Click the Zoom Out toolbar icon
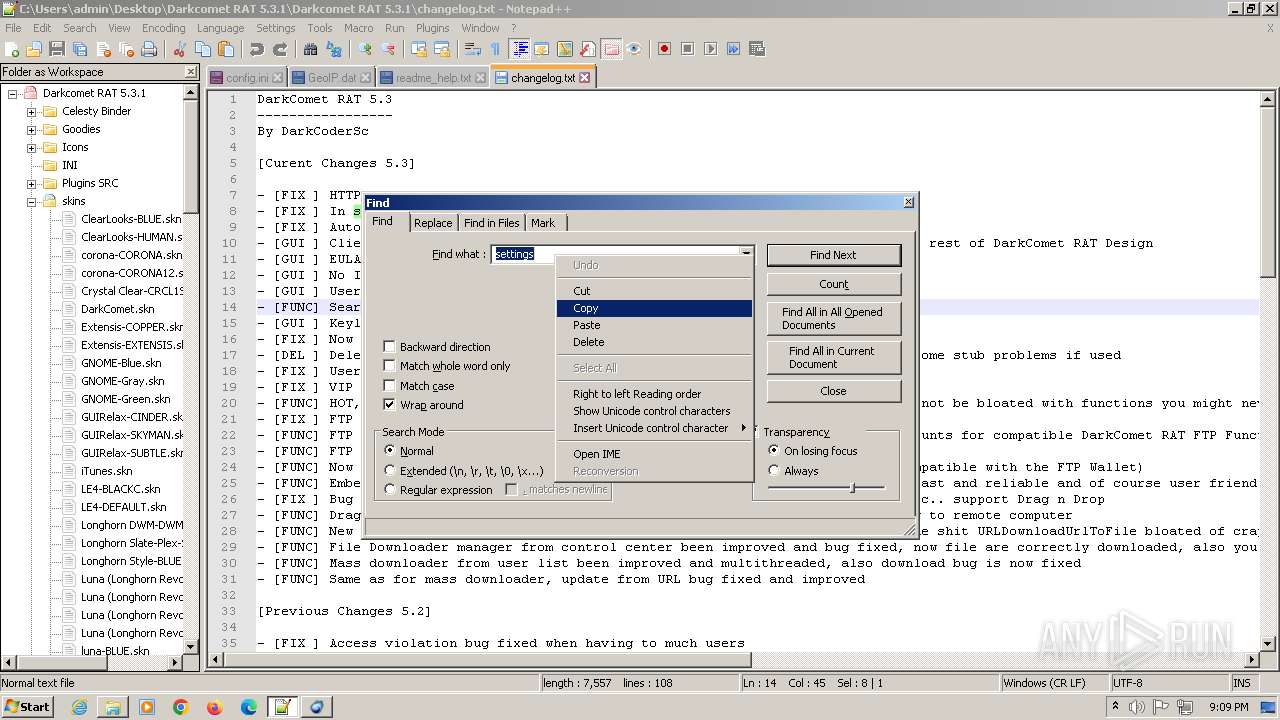Screen dimensions: 1280x720 388,49
